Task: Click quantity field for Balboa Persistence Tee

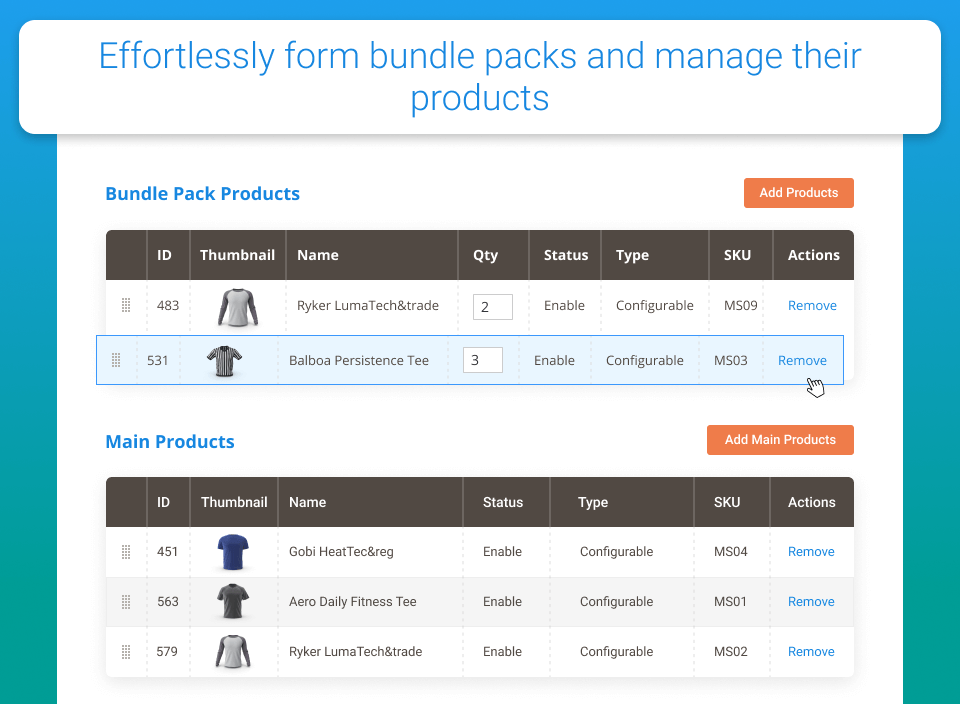Action: pyautogui.click(x=483, y=360)
